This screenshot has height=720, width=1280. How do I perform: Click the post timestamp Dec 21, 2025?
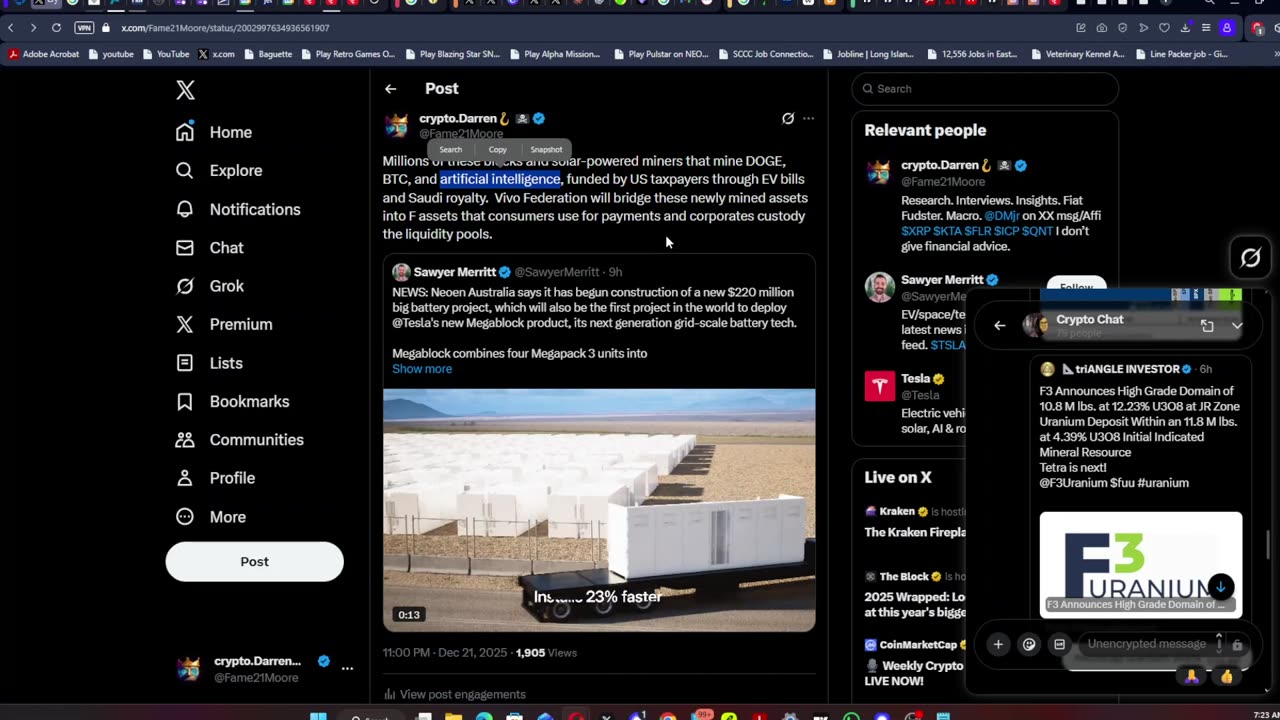[x=444, y=653]
